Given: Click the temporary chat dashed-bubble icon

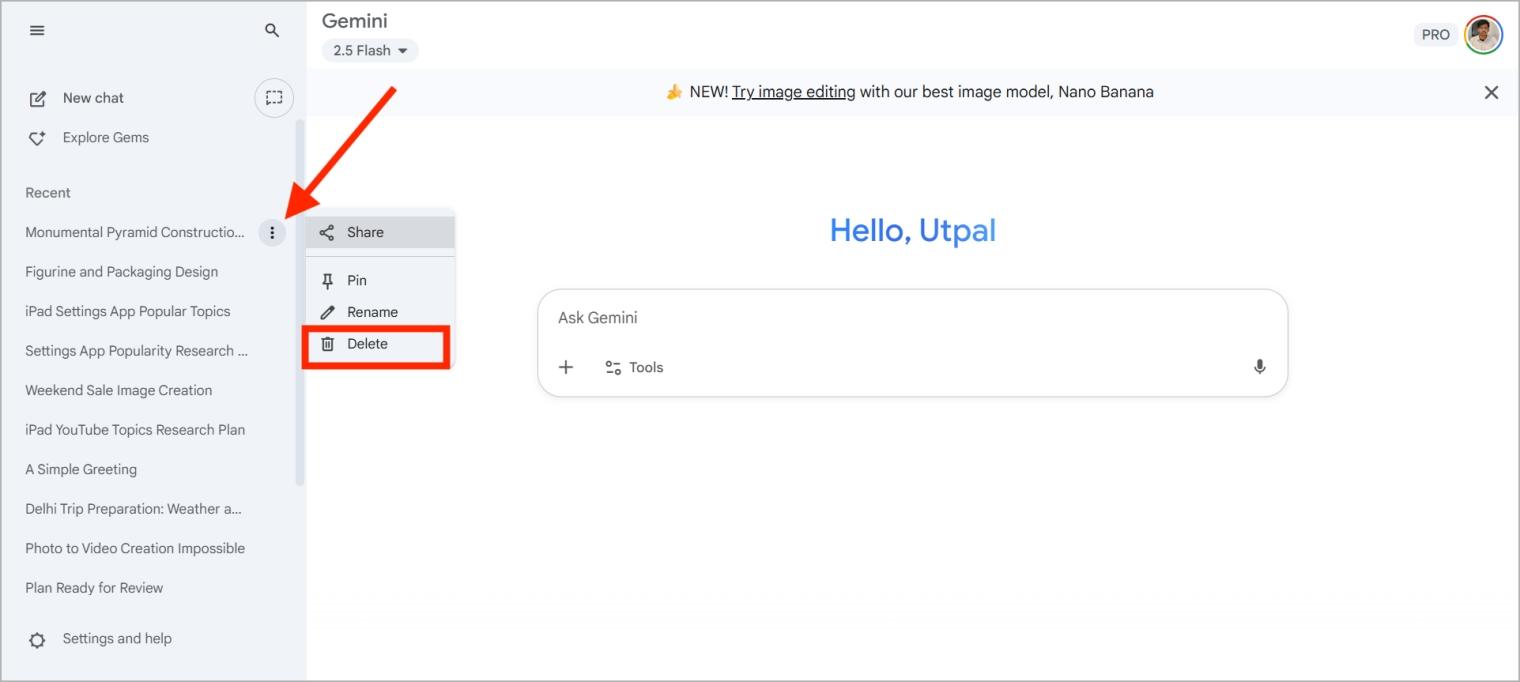Looking at the screenshot, I should (274, 98).
